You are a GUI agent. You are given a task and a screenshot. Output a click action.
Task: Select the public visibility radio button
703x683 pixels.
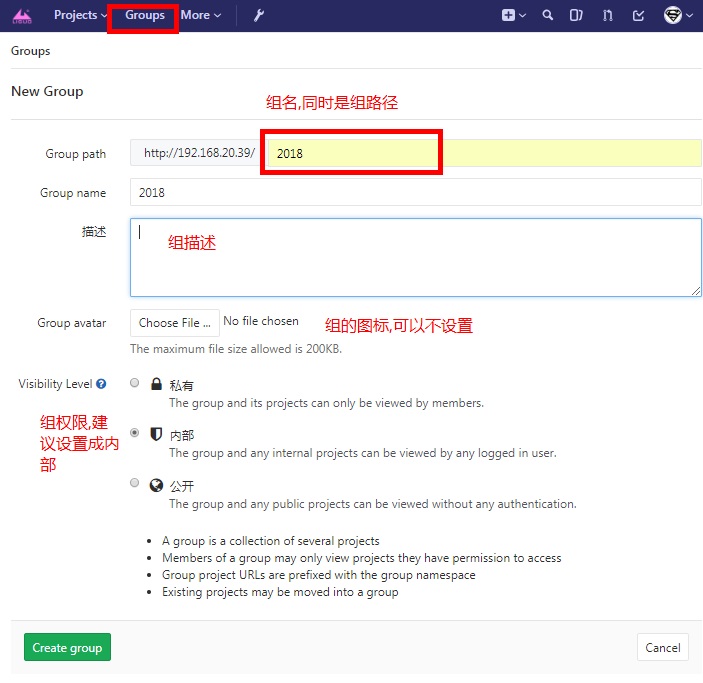coord(135,483)
